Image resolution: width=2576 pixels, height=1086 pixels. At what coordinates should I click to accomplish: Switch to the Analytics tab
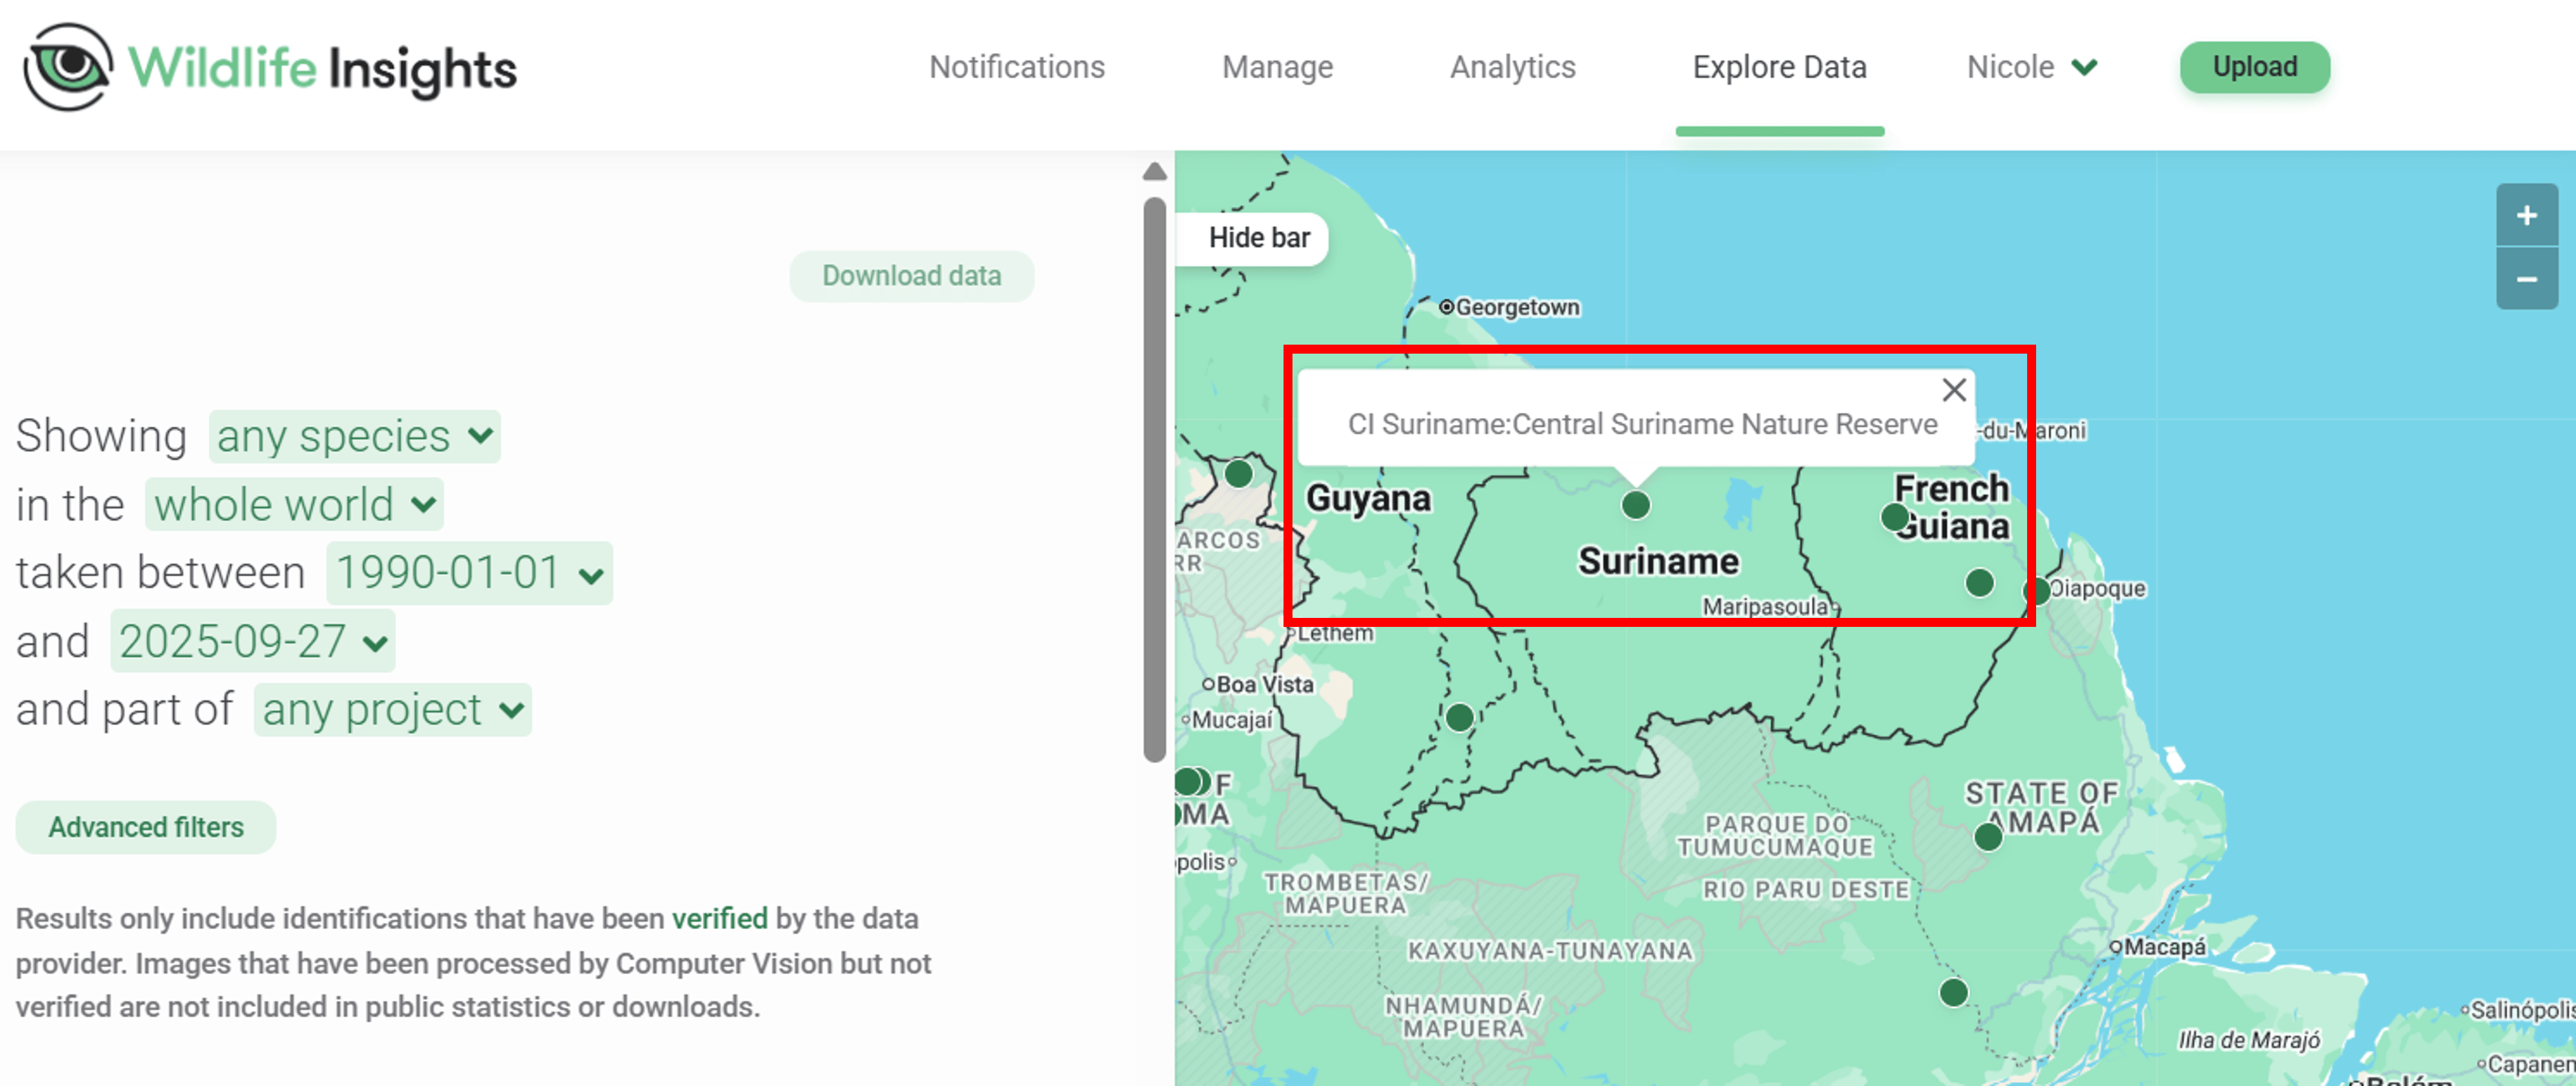1512,67
